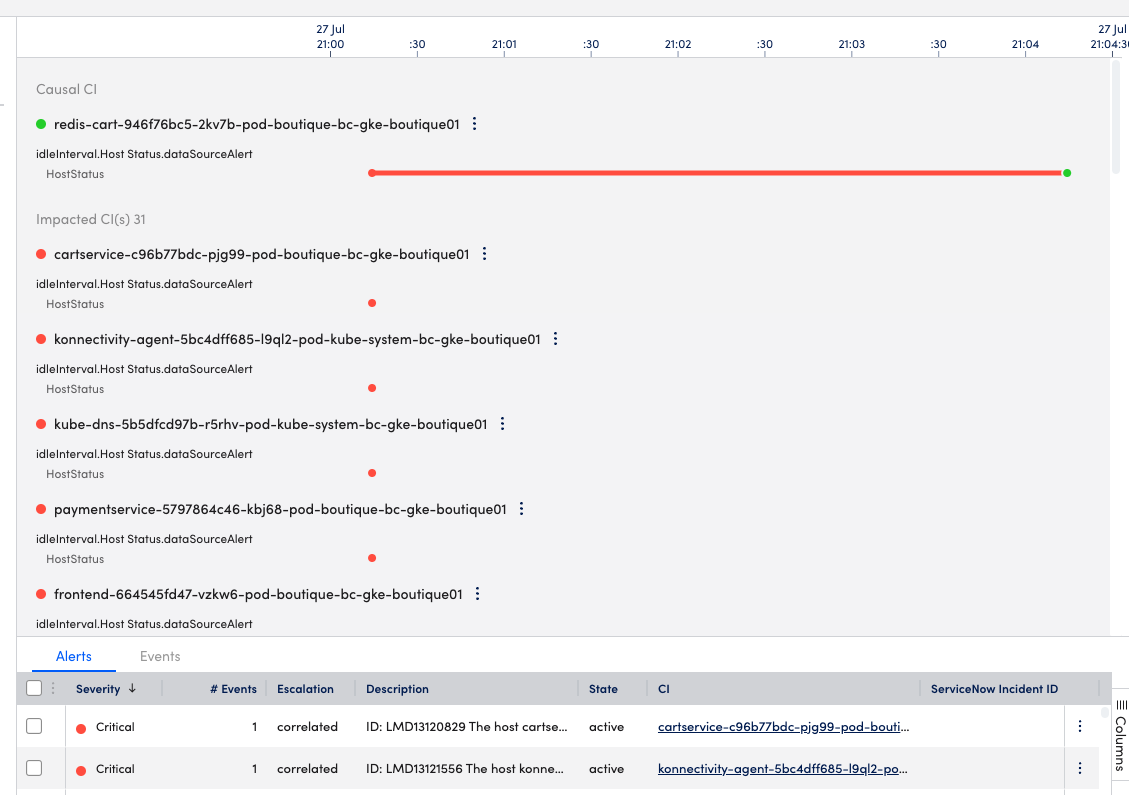Image resolution: width=1129 pixels, height=795 pixels.
Task: Toggle the select-all alerts checkbox
Action: (34, 688)
